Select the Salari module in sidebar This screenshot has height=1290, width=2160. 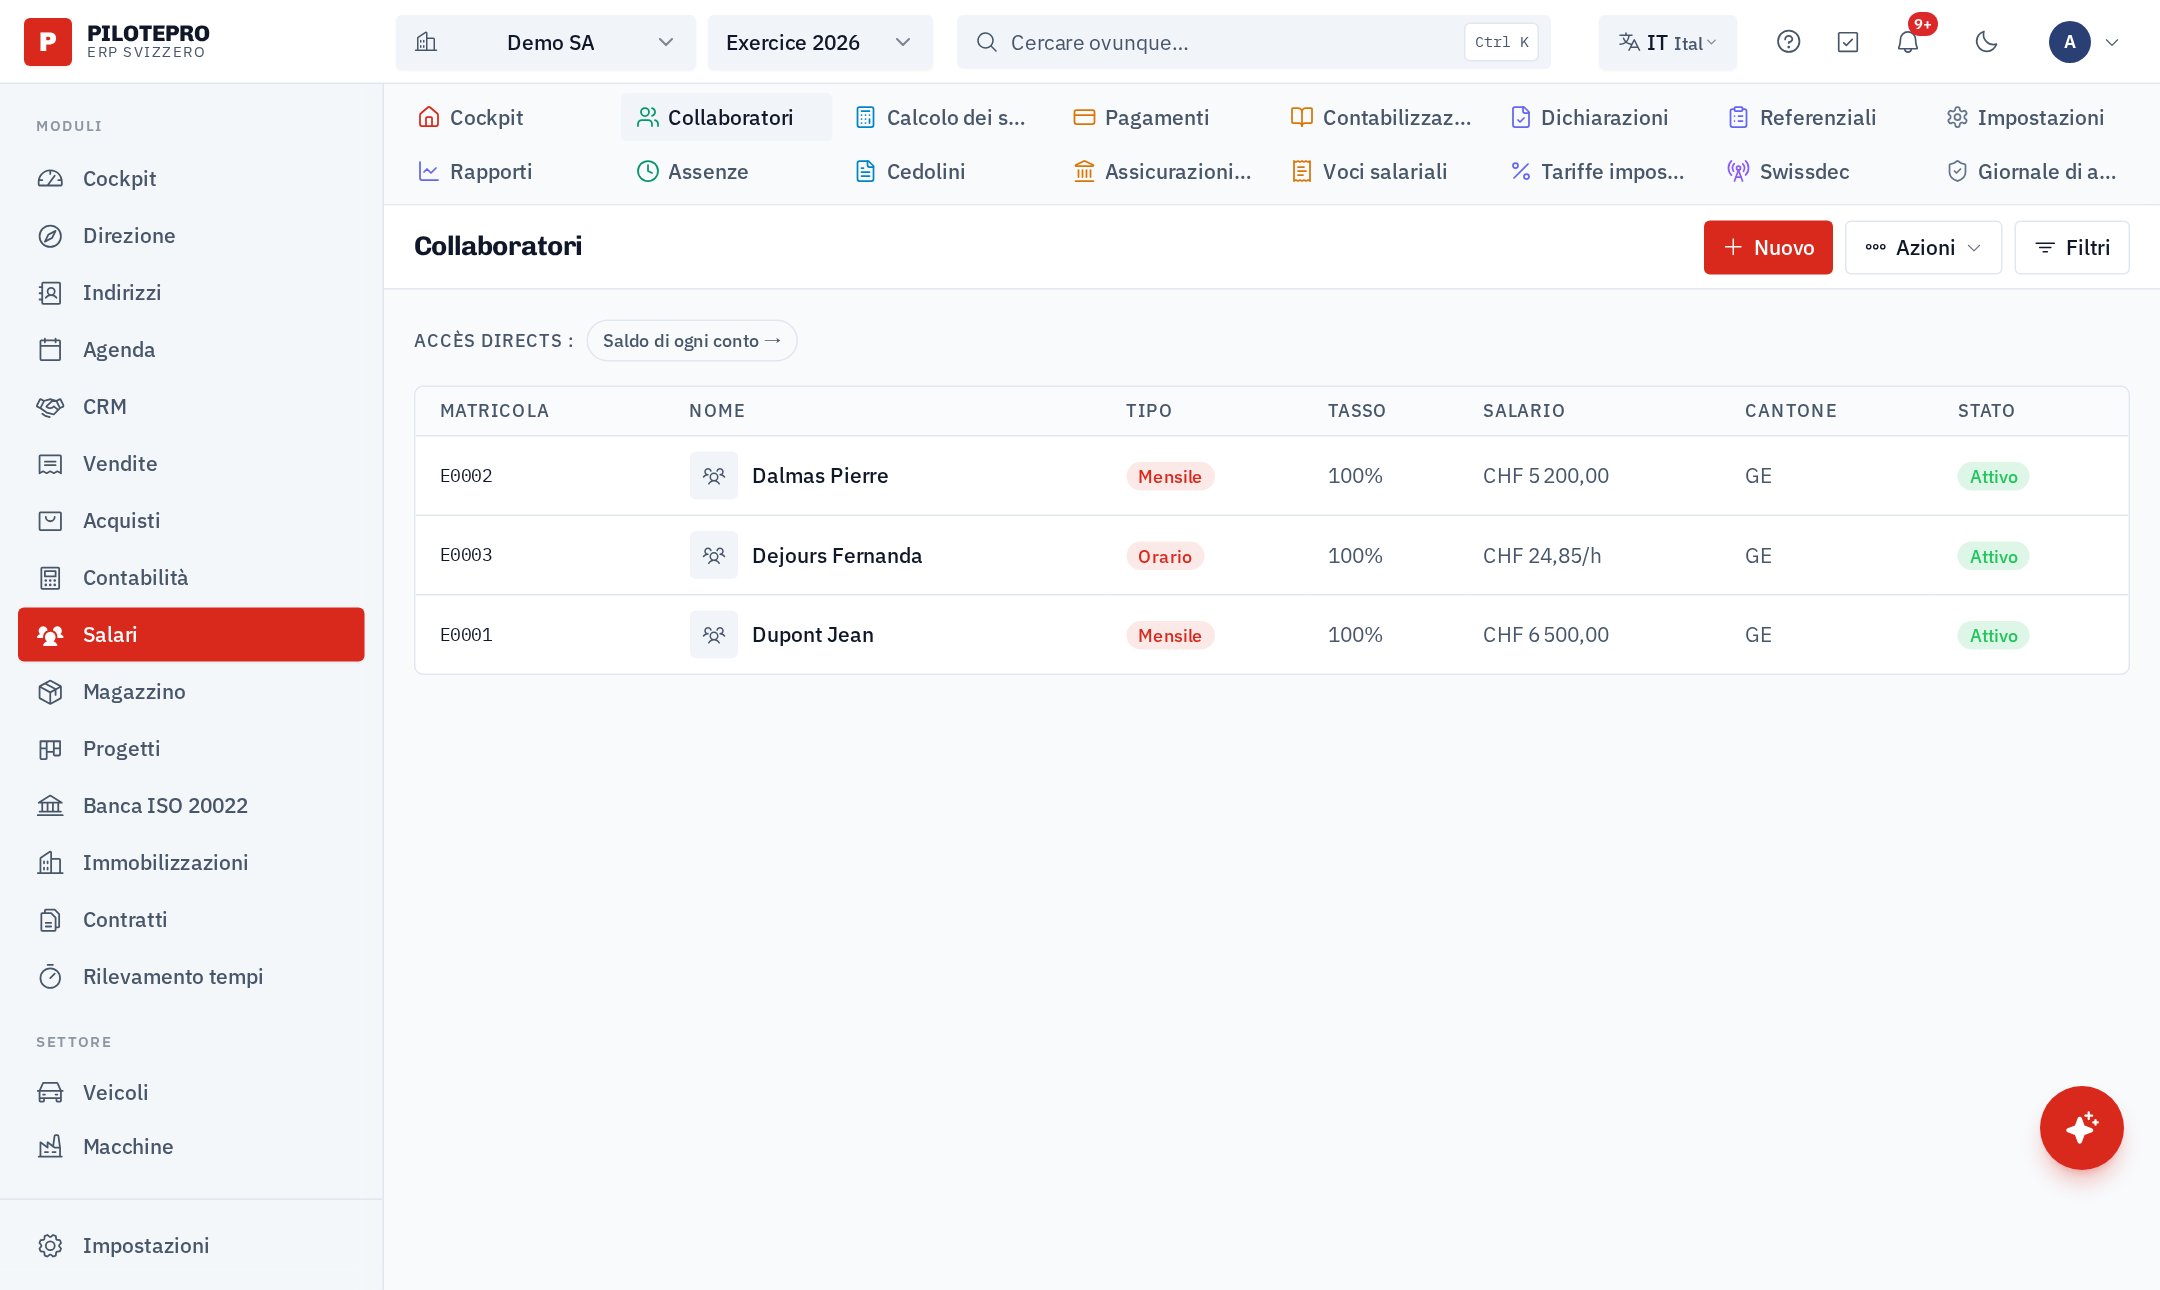[191, 634]
